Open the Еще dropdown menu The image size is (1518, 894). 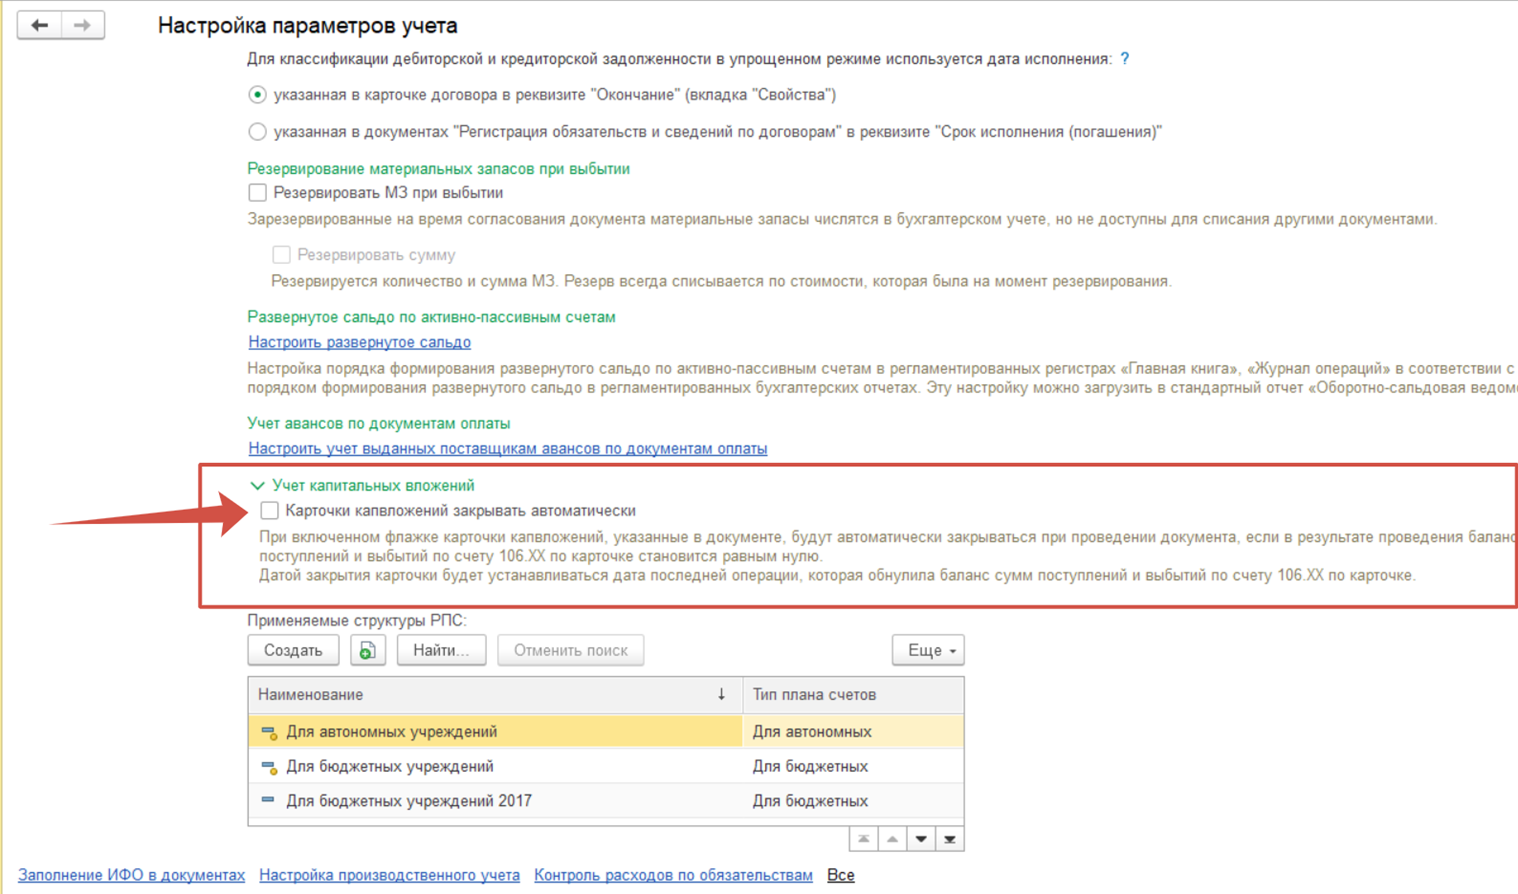click(x=929, y=650)
